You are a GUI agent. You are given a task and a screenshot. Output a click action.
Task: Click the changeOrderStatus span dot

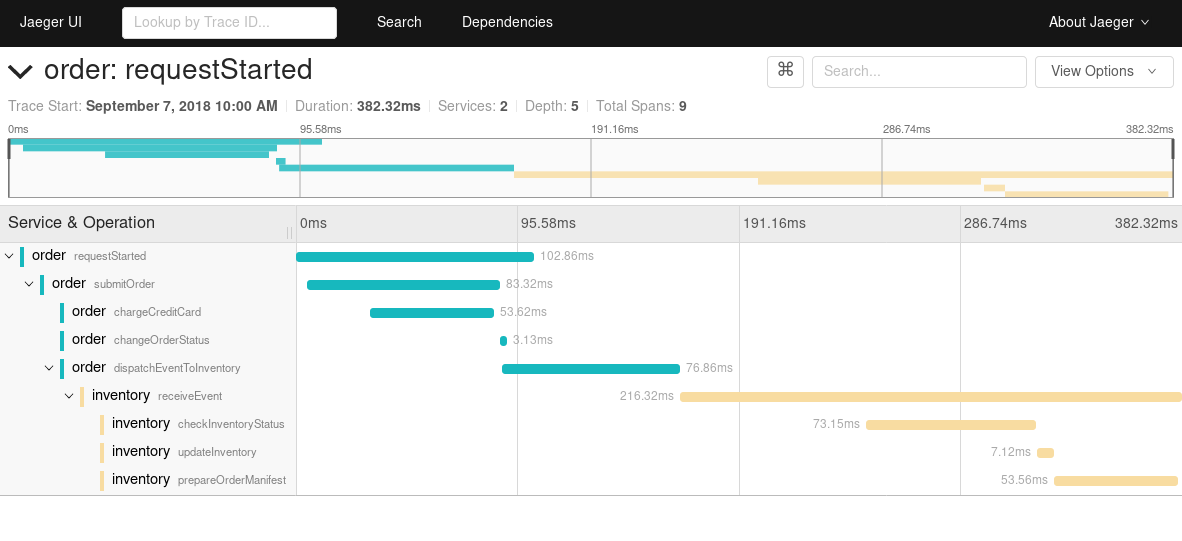[503, 341]
